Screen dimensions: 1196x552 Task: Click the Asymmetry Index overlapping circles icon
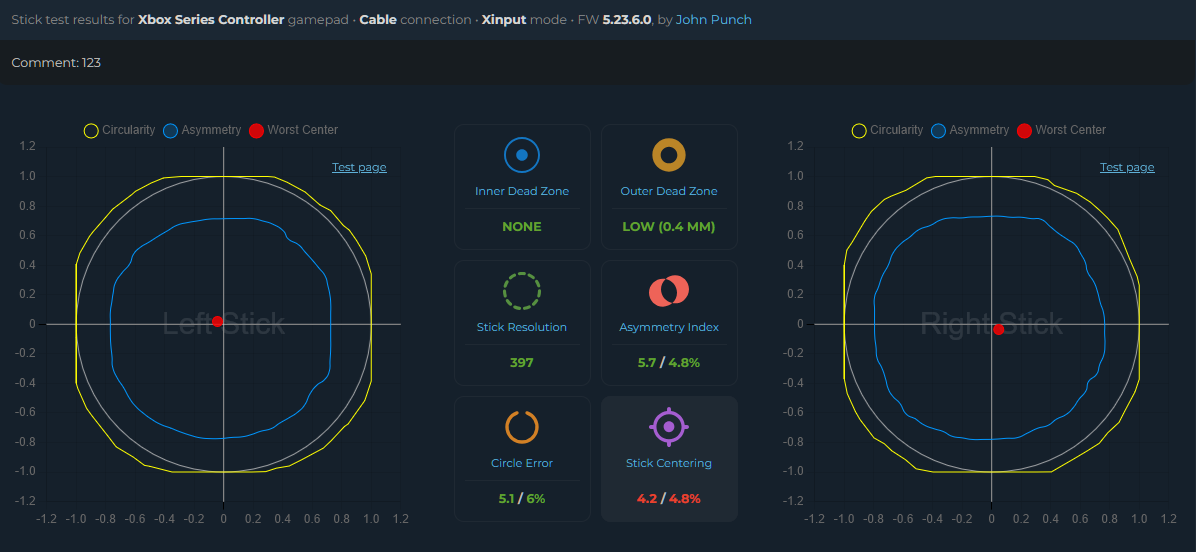(669, 290)
